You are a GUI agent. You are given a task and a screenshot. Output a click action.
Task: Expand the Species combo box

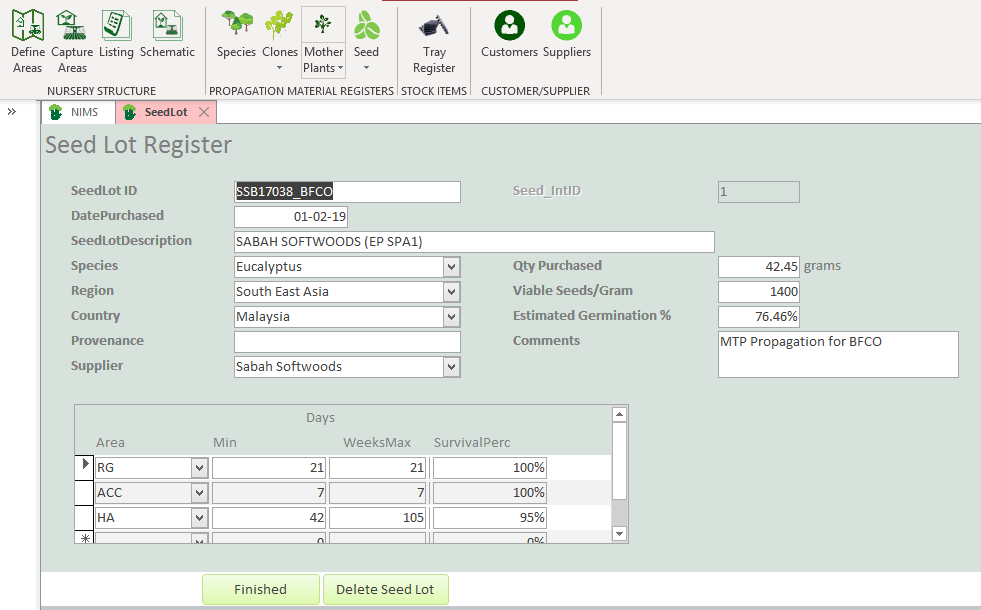click(x=452, y=267)
